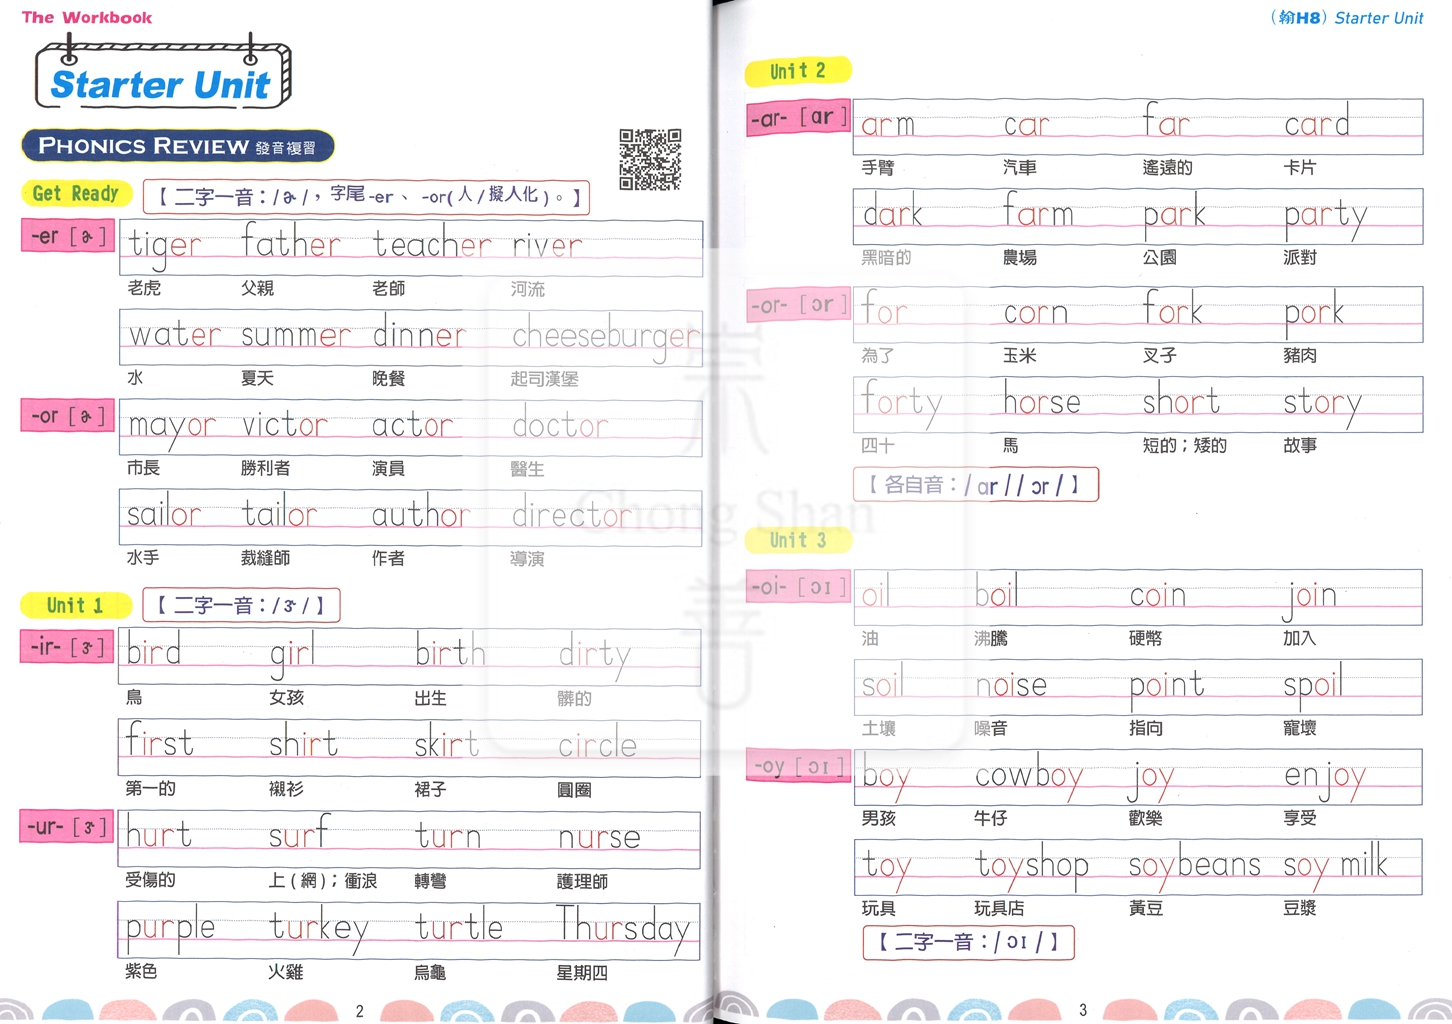
Task: Click the word pork
Action: pyautogui.click(x=1315, y=314)
